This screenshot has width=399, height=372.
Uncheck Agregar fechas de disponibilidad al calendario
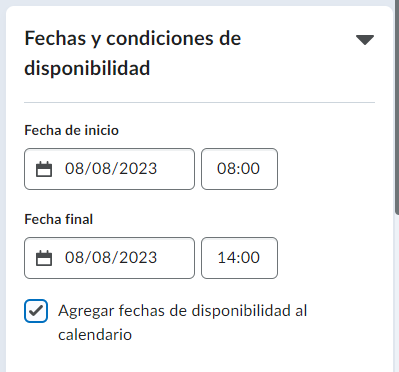point(36,311)
